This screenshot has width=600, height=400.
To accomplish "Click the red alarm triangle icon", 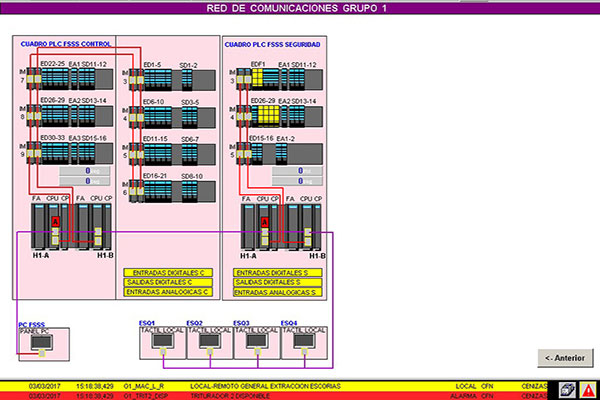I will pos(589,390).
